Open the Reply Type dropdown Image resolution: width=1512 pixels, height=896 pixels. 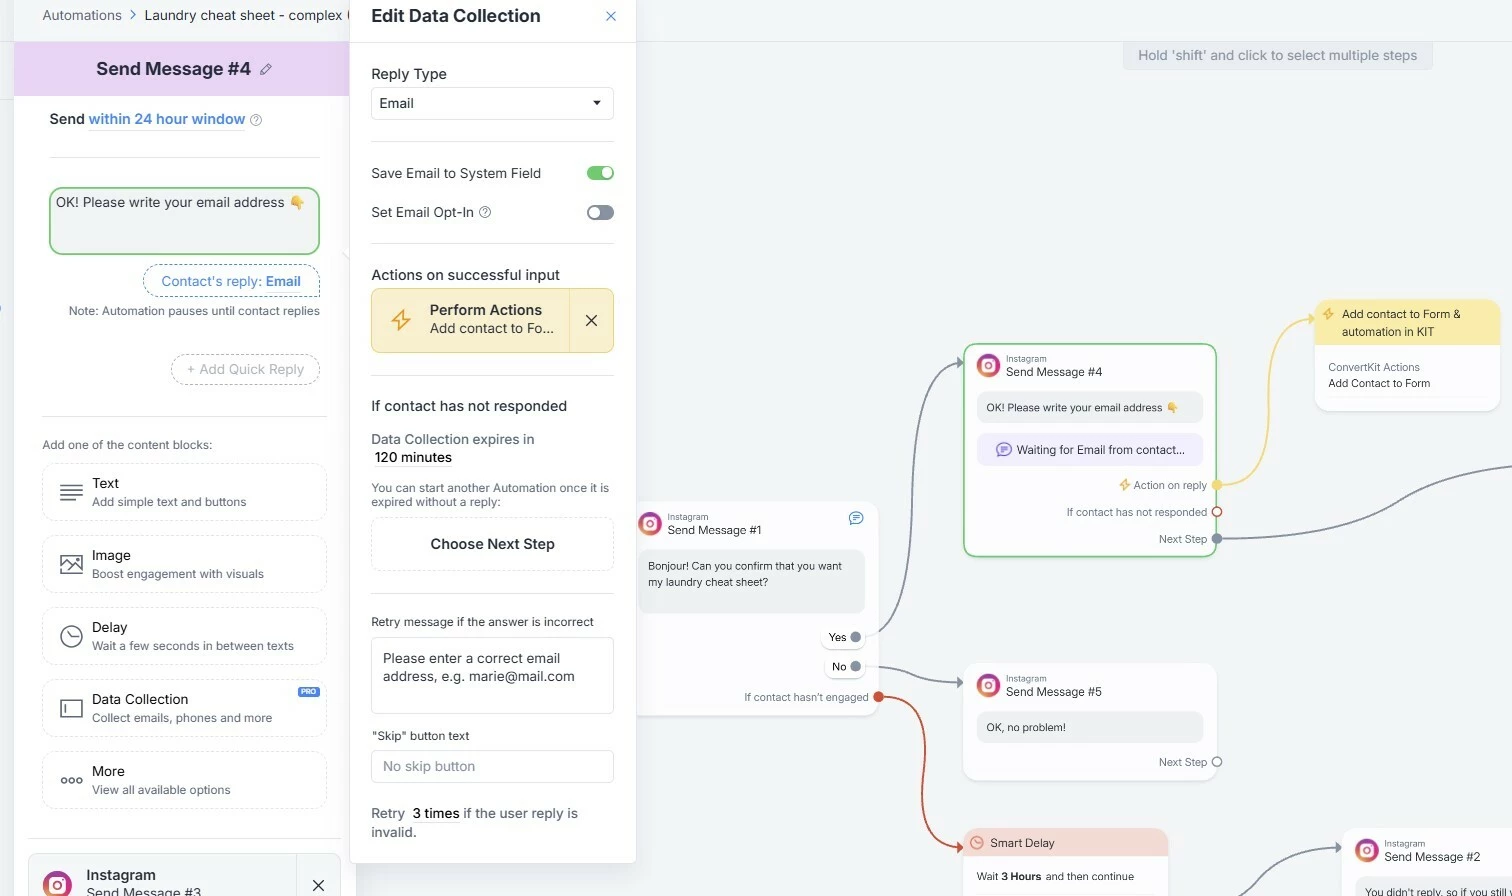tap(492, 103)
